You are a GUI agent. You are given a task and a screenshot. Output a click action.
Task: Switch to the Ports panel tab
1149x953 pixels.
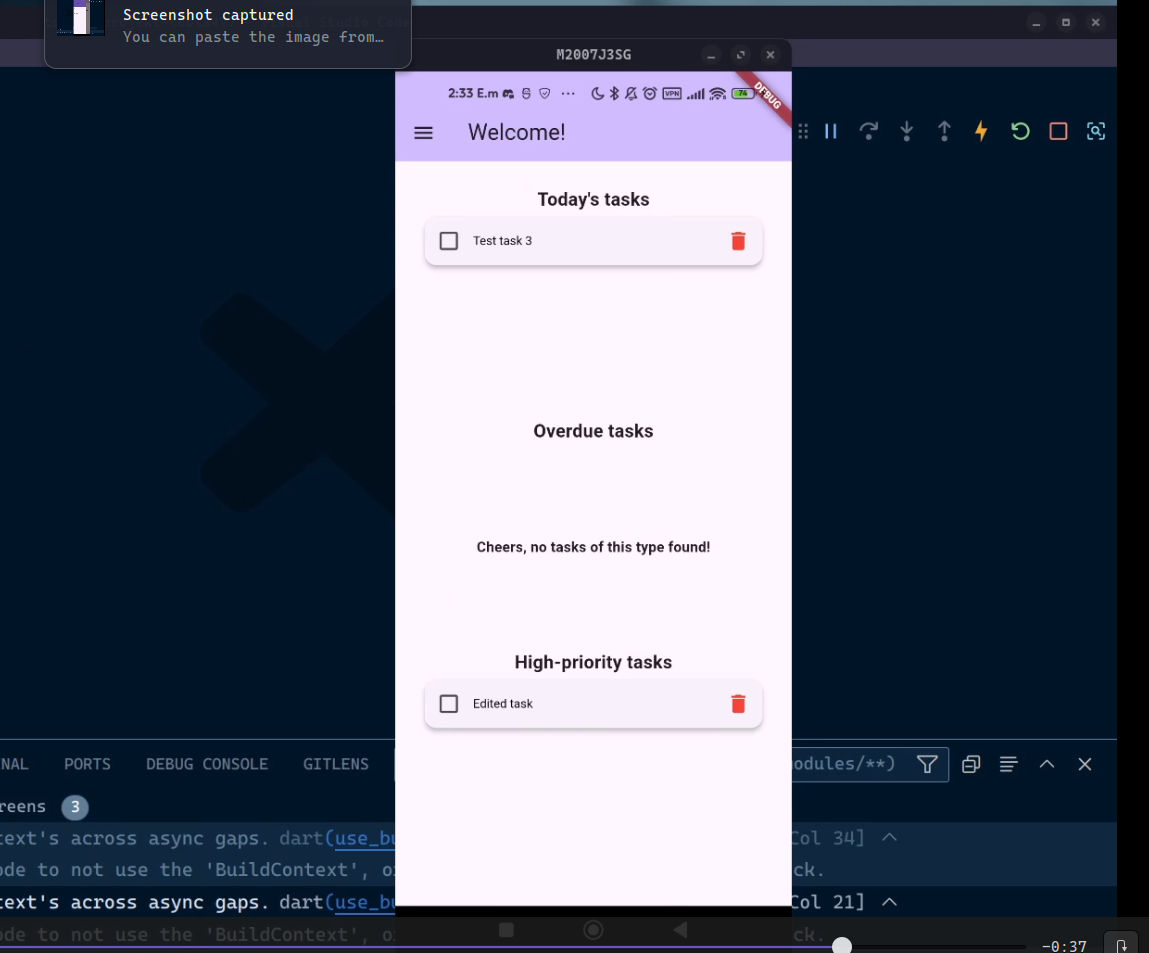click(87, 764)
